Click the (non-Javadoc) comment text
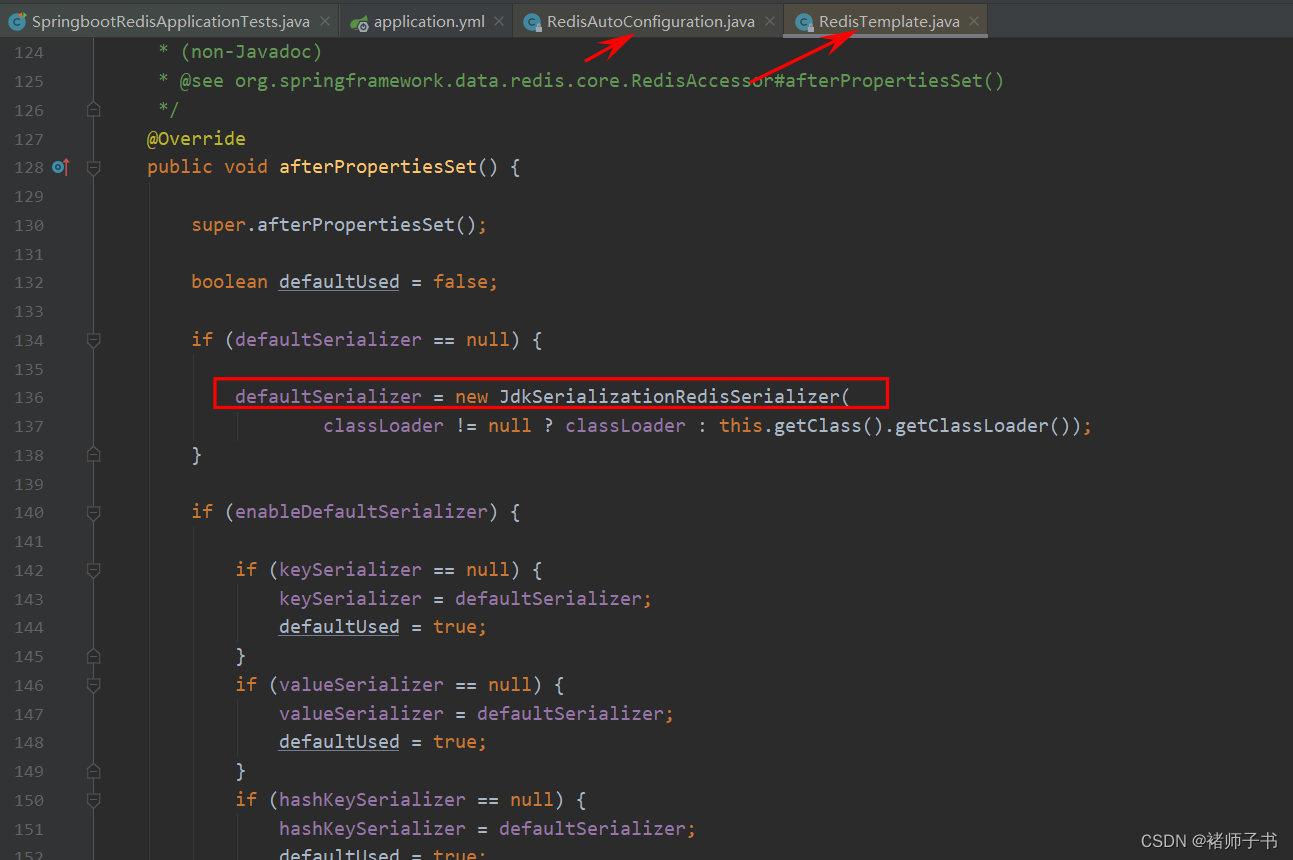The width and height of the screenshot is (1293, 860). 251,52
